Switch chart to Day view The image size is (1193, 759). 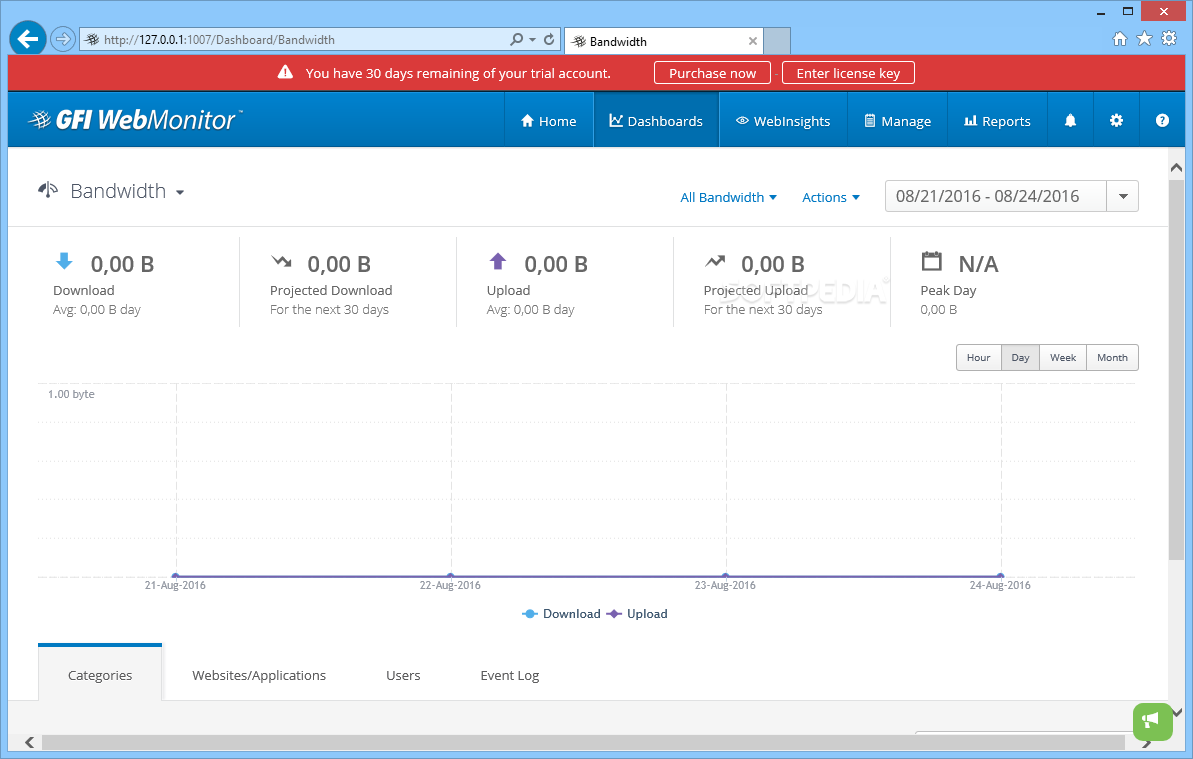[1020, 357]
